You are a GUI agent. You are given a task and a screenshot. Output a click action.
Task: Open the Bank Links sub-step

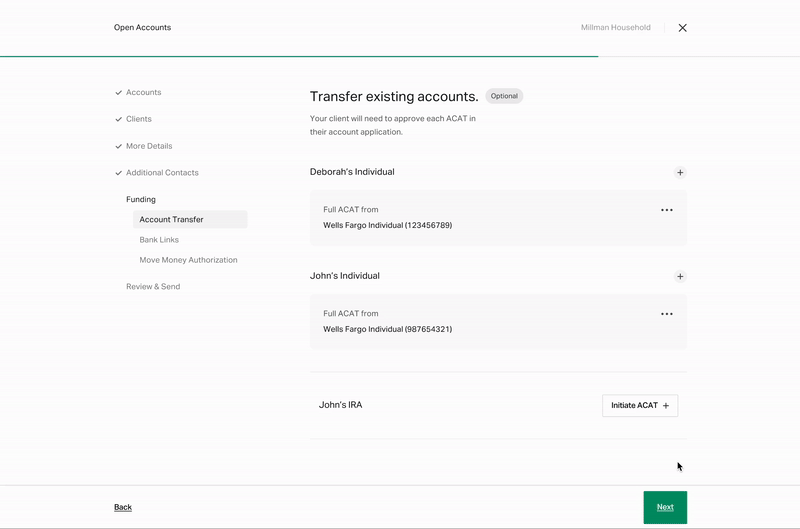pos(159,240)
